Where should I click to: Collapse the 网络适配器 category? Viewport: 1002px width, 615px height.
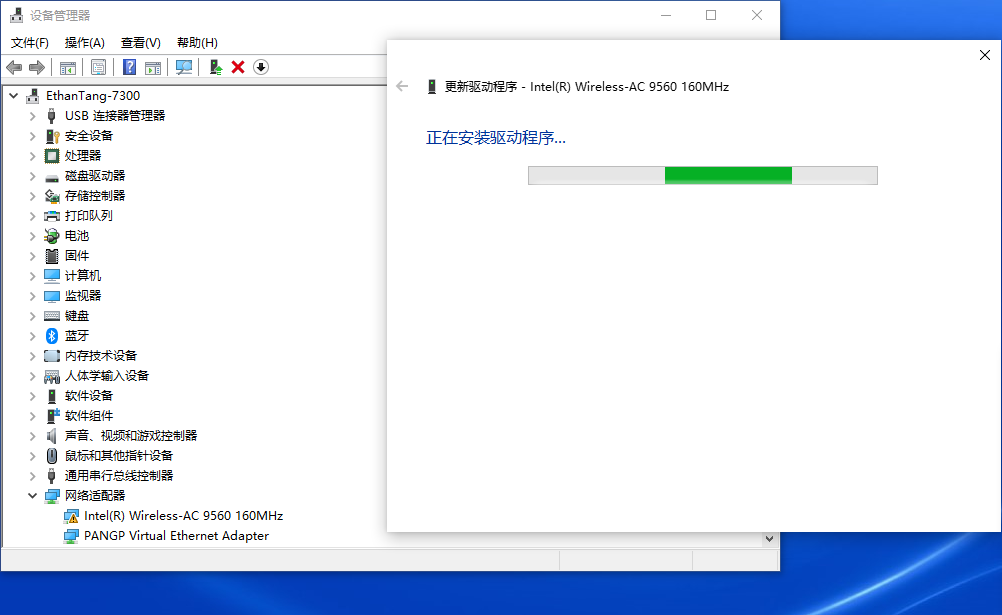coord(33,495)
